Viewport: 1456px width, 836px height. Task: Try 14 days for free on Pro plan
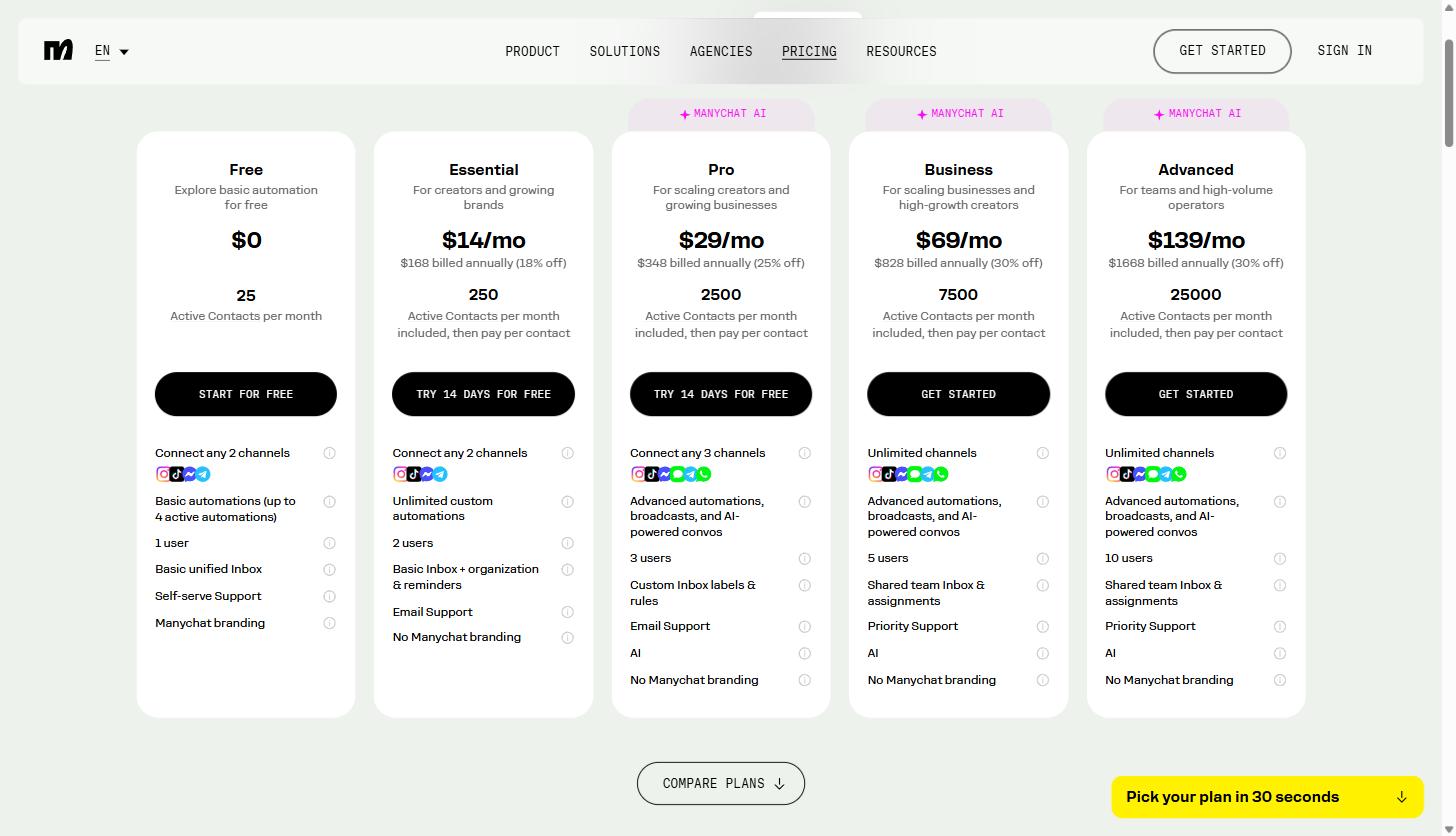point(721,394)
